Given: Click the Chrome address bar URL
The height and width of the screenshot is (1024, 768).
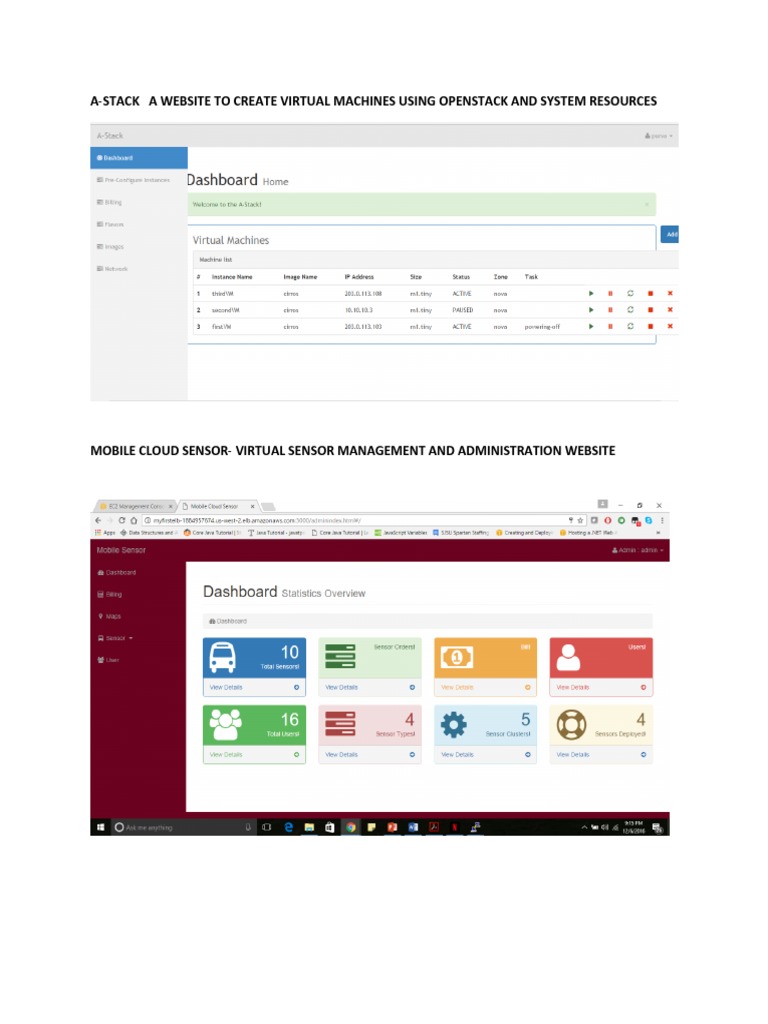Looking at the screenshot, I should 257,520.
